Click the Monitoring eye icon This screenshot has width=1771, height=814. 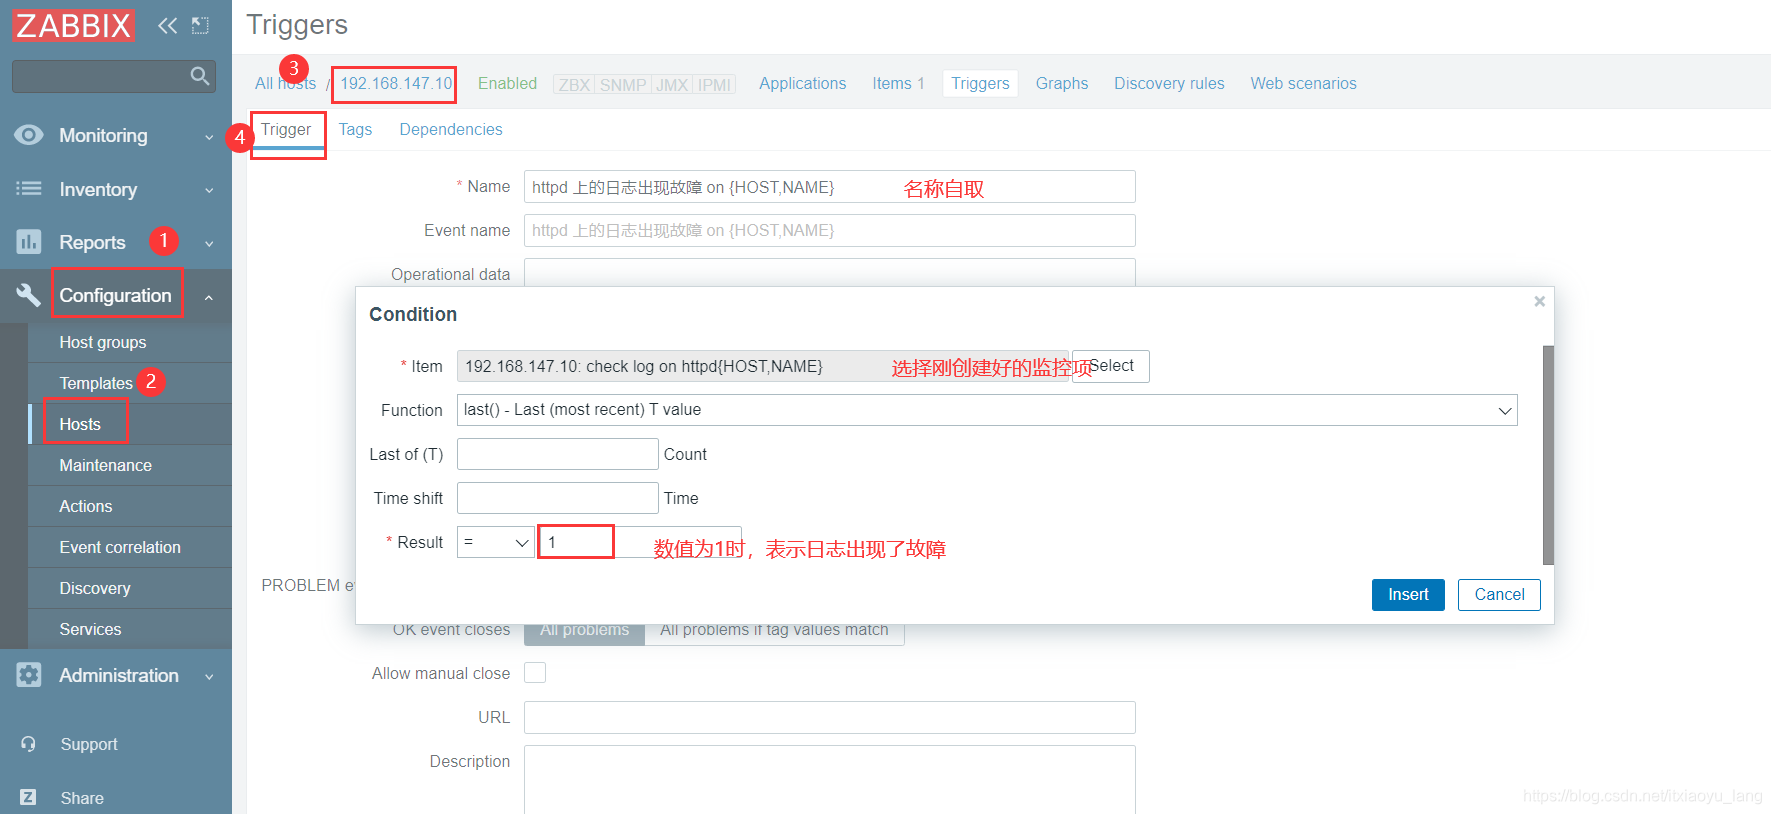point(29,135)
